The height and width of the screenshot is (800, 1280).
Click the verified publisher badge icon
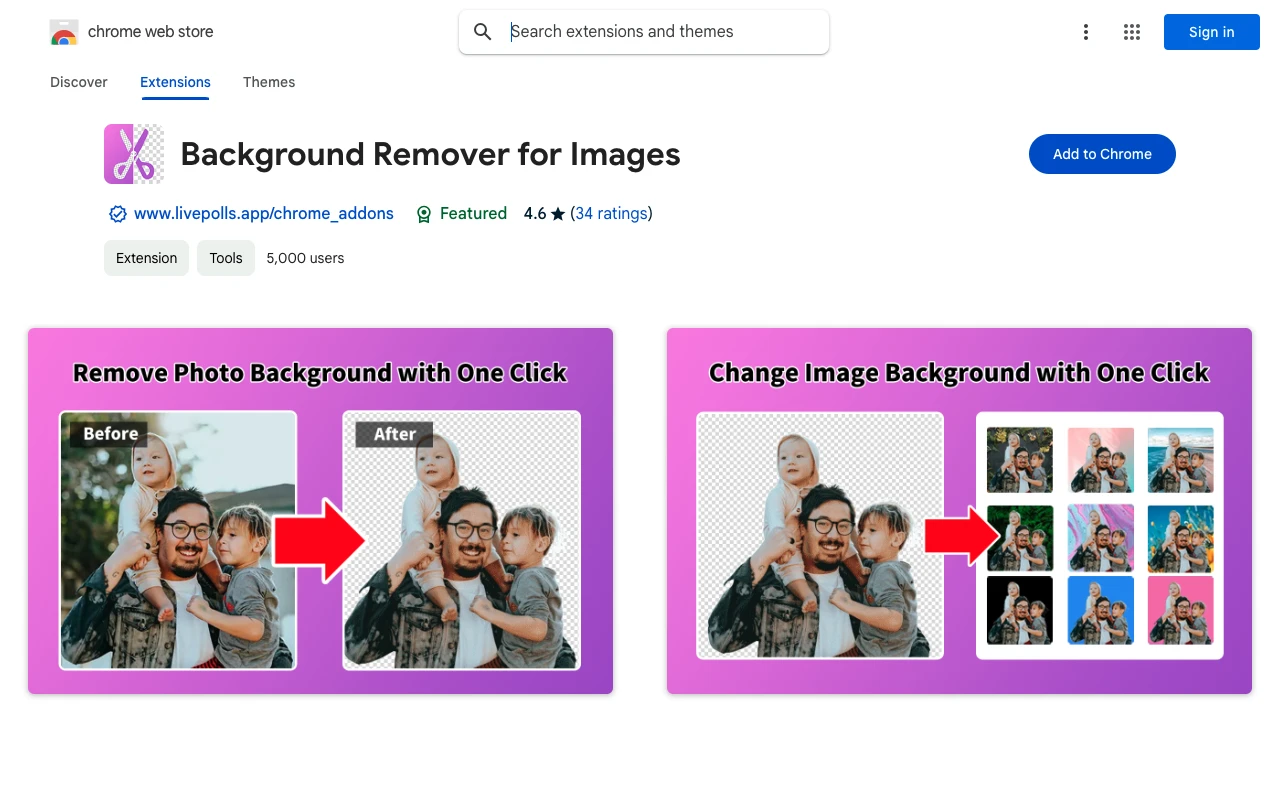point(118,214)
